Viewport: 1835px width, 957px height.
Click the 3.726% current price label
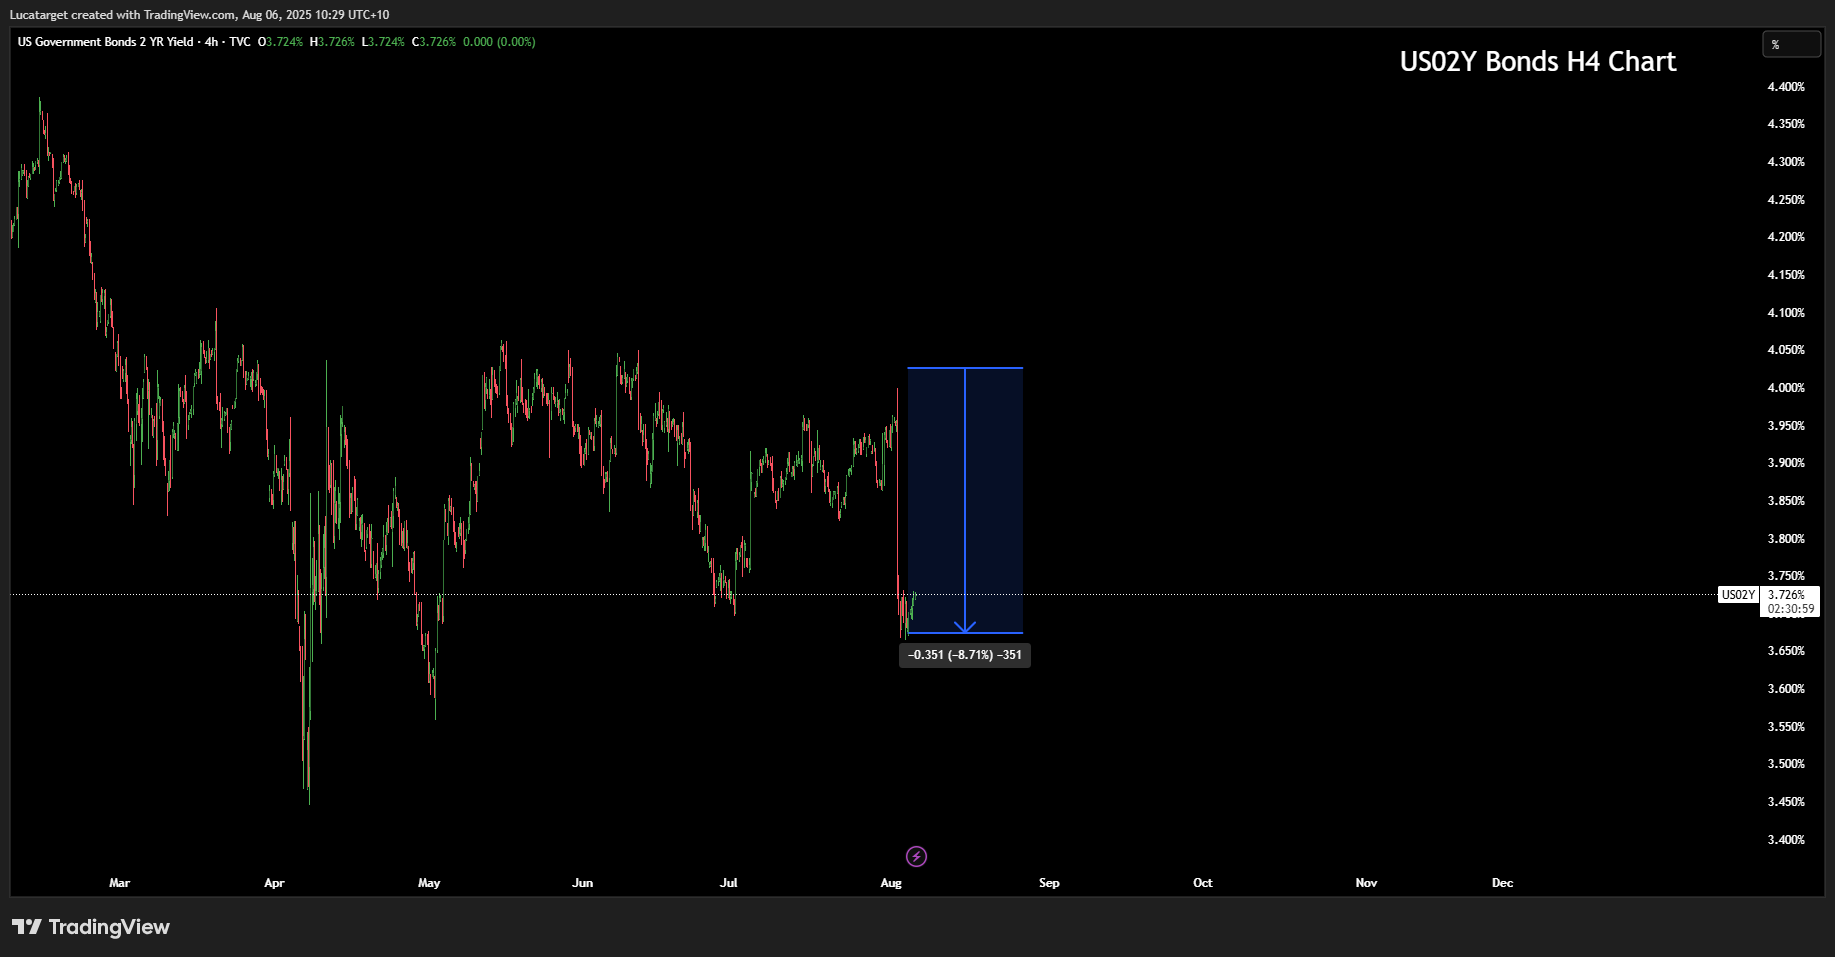click(x=1786, y=595)
